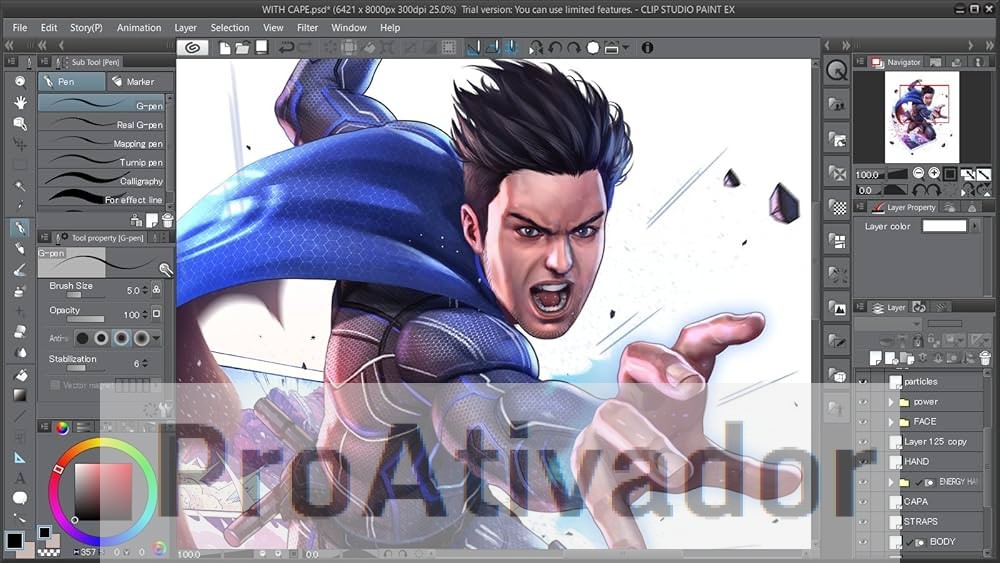Select the G-pen sub tool
This screenshot has height=563, width=1000.
pos(102,105)
